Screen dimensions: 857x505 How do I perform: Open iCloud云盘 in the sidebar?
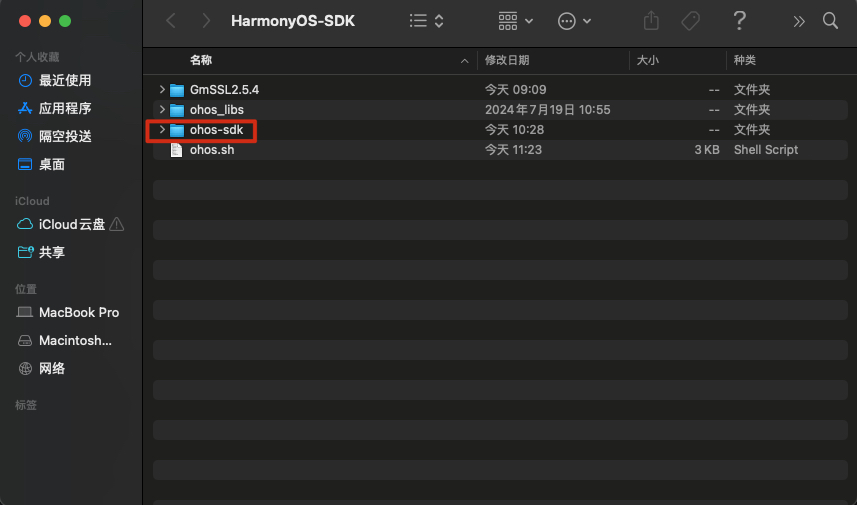(x=71, y=224)
